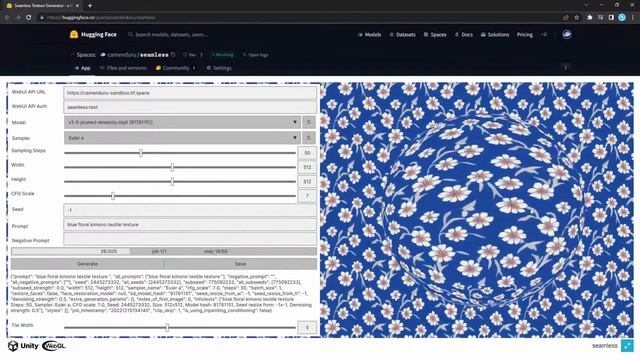640x360 pixels.
Task: Click the CFG Scale value box
Action: pos(307,196)
